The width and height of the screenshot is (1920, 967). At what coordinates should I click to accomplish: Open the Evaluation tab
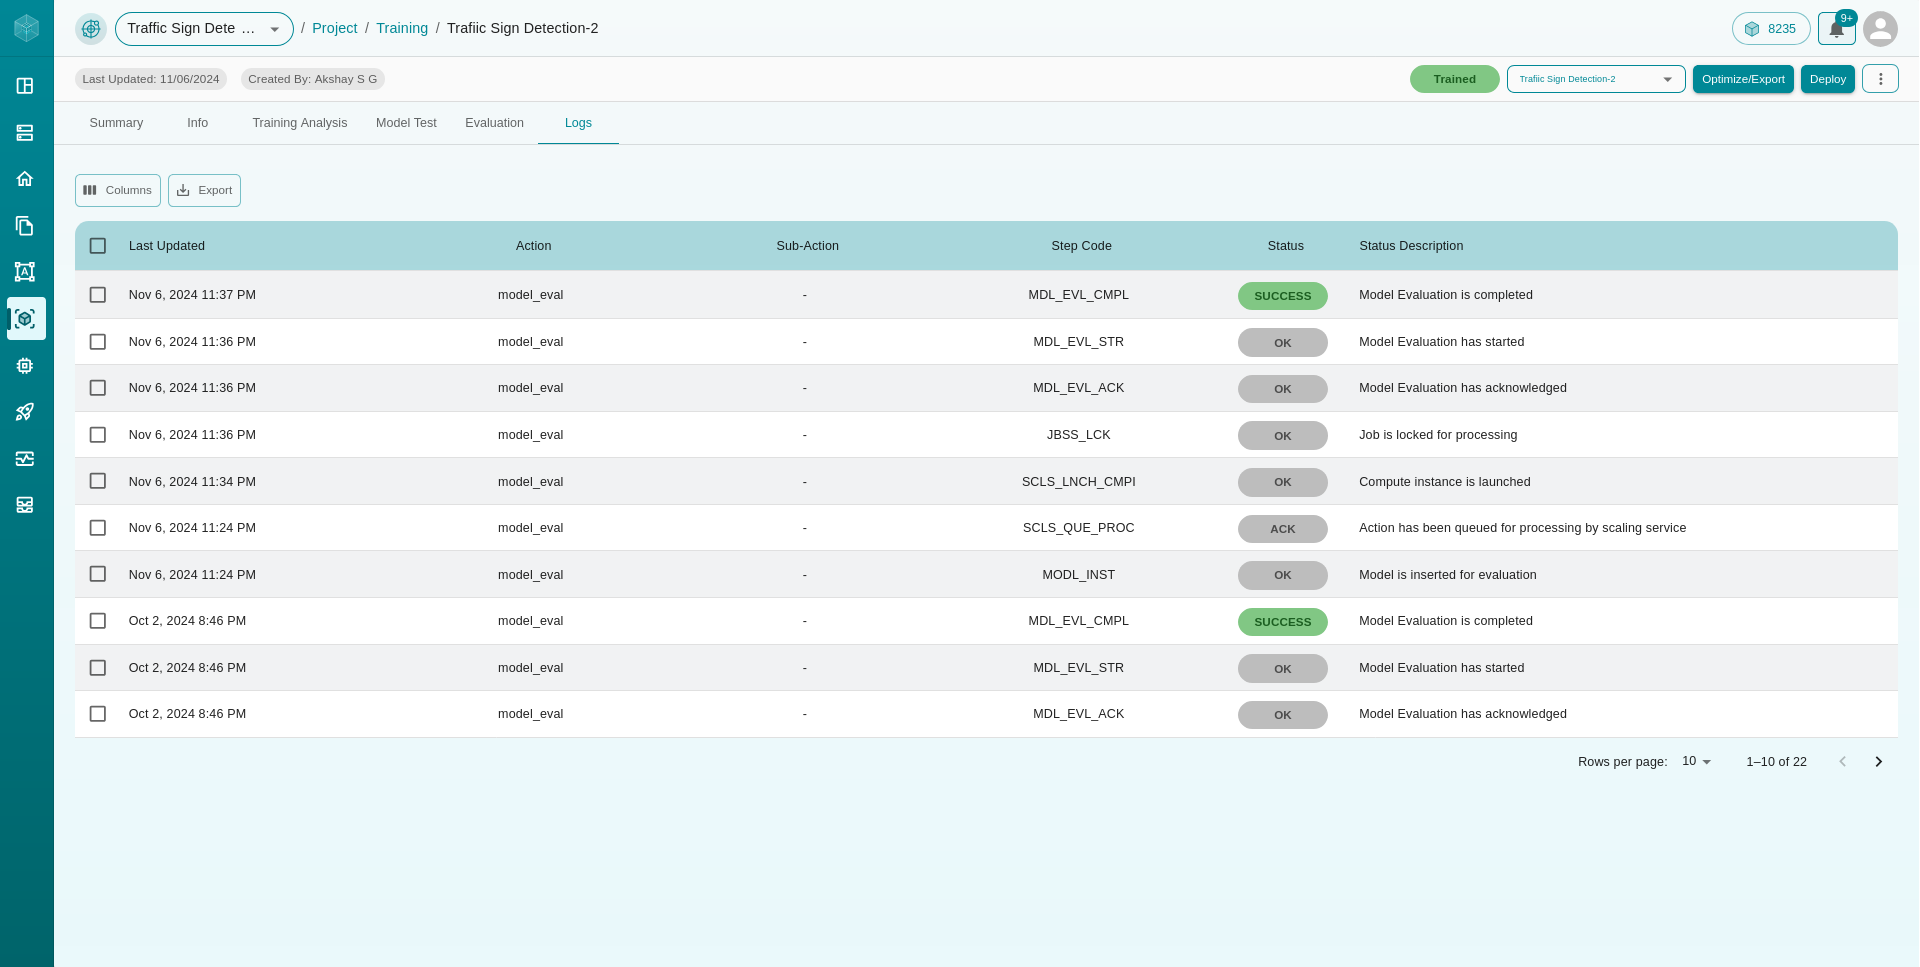494,123
